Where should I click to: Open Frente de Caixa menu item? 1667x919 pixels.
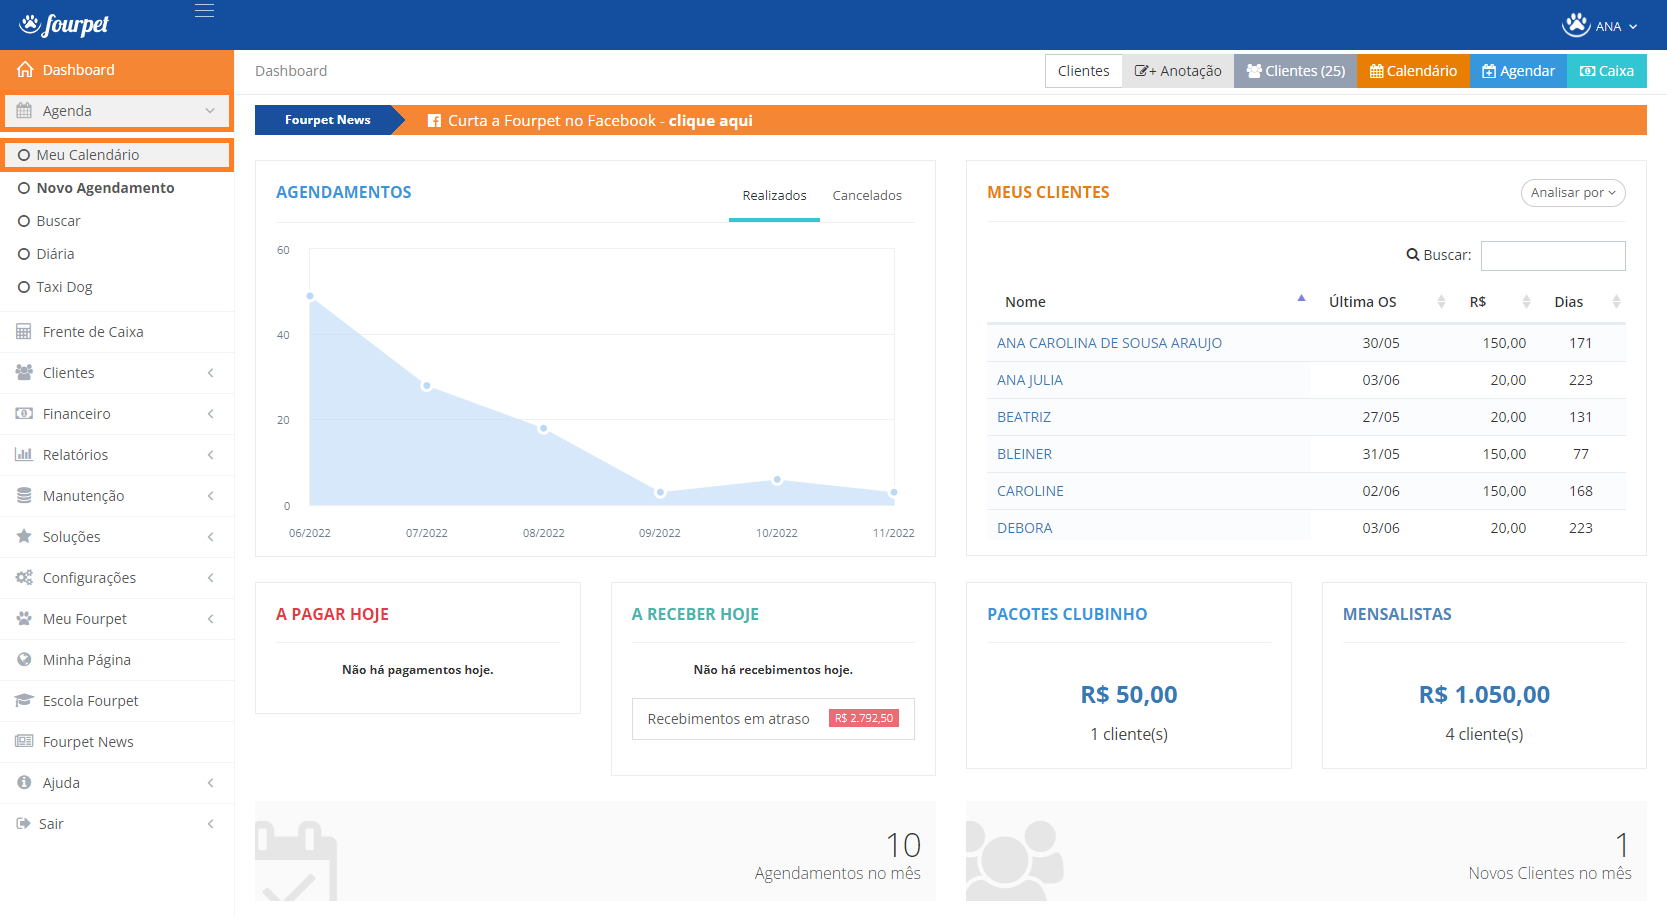(117, 332)
